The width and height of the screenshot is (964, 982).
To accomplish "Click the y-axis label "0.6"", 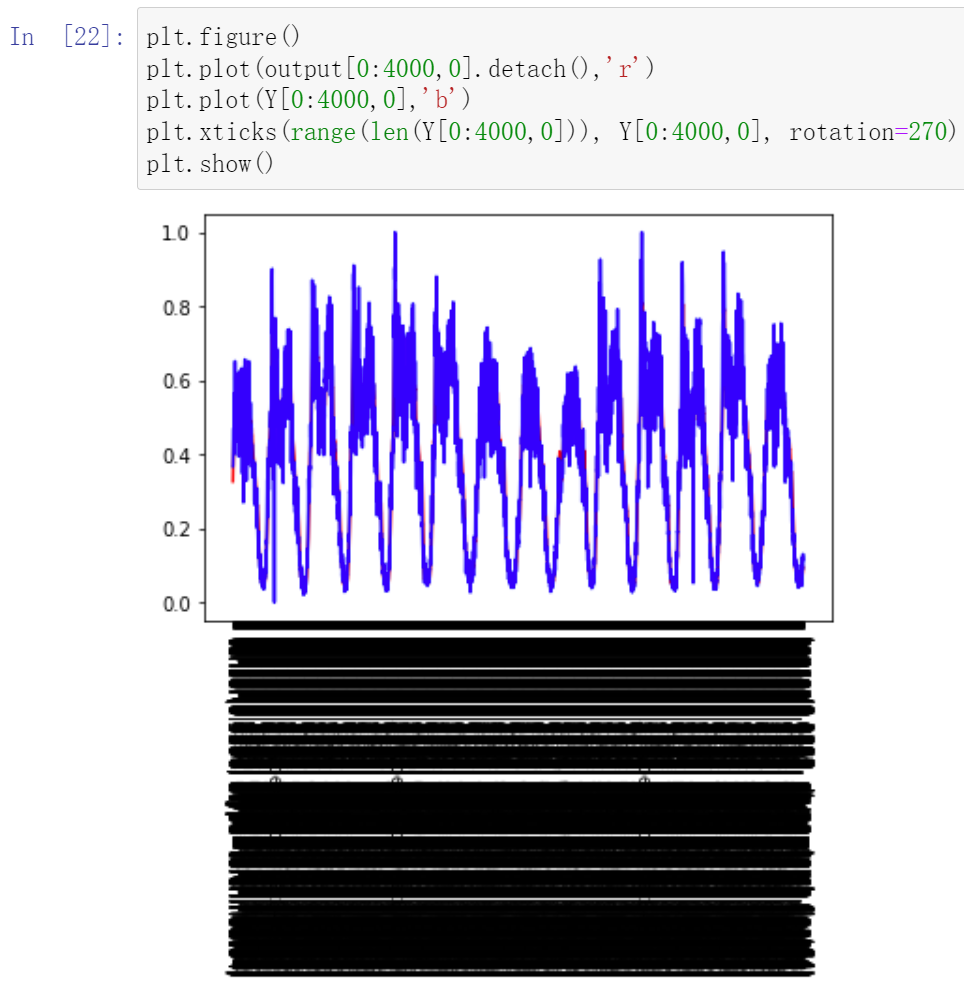I will pyautogui.click(x=175, y=380).
